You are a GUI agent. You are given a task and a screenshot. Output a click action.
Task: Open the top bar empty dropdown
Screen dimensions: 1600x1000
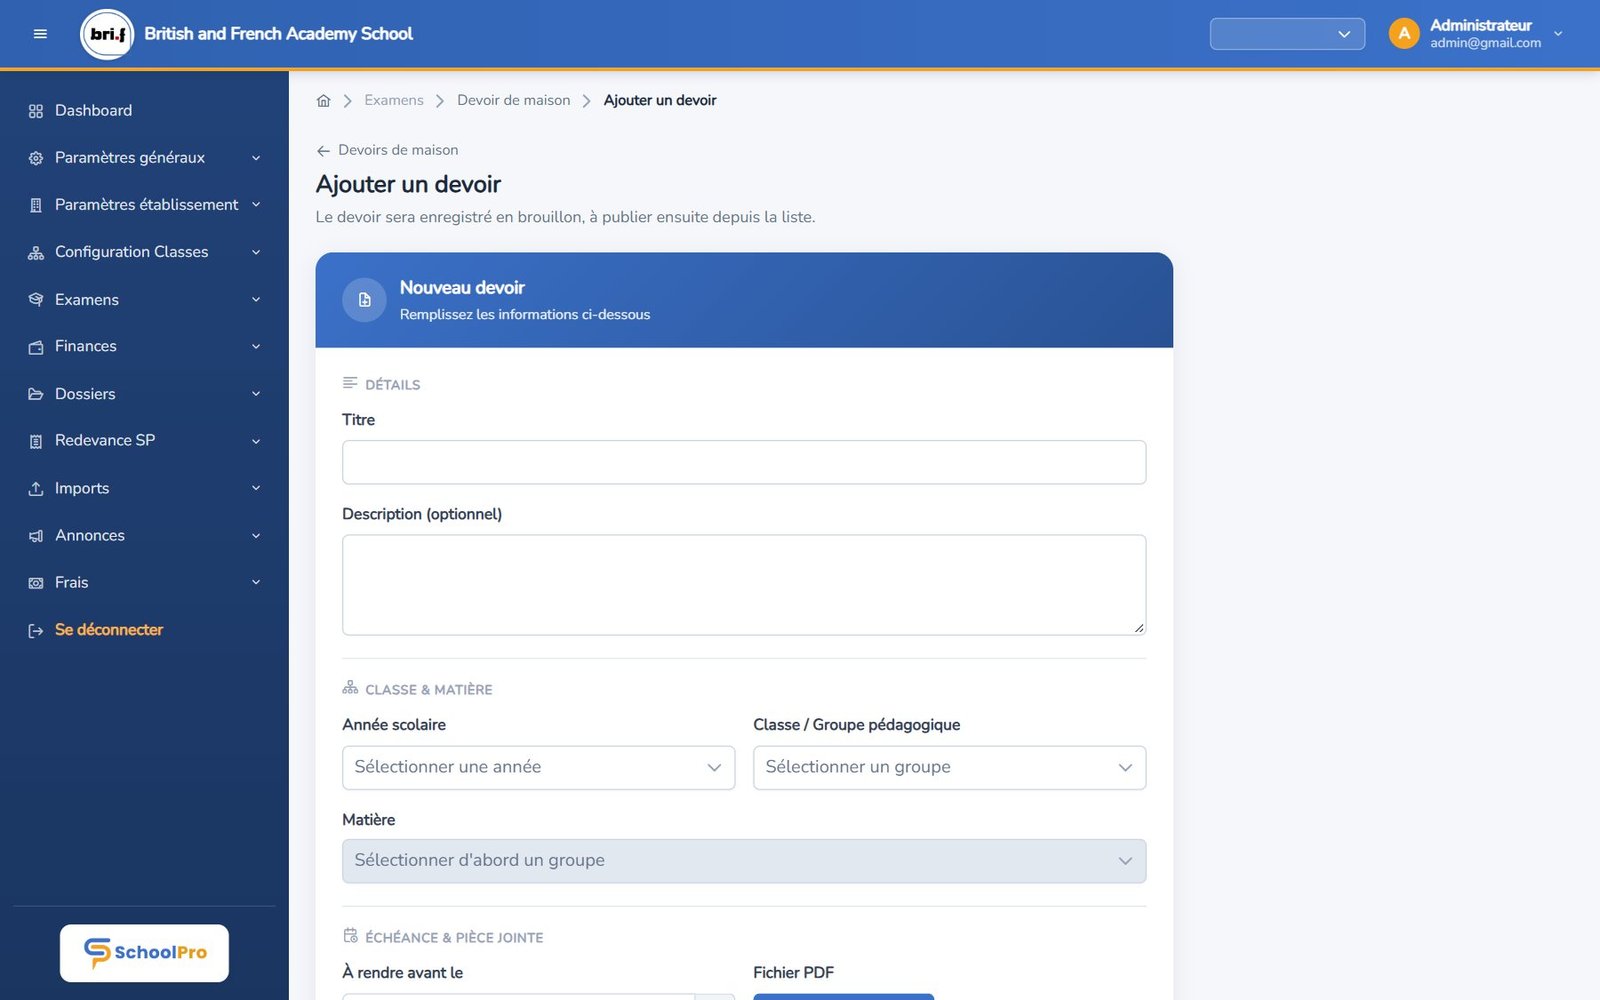pyautogui.click(x=1287, y=34)
